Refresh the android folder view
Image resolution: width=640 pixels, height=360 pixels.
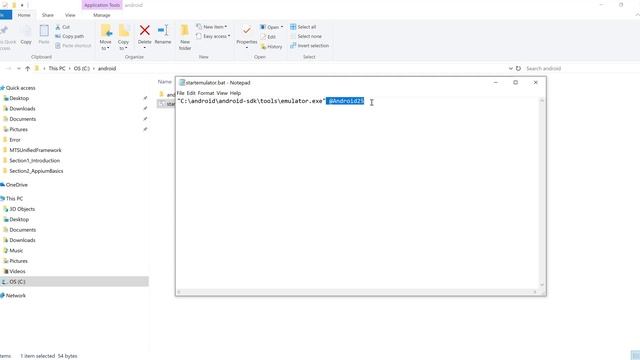(518, 69)
